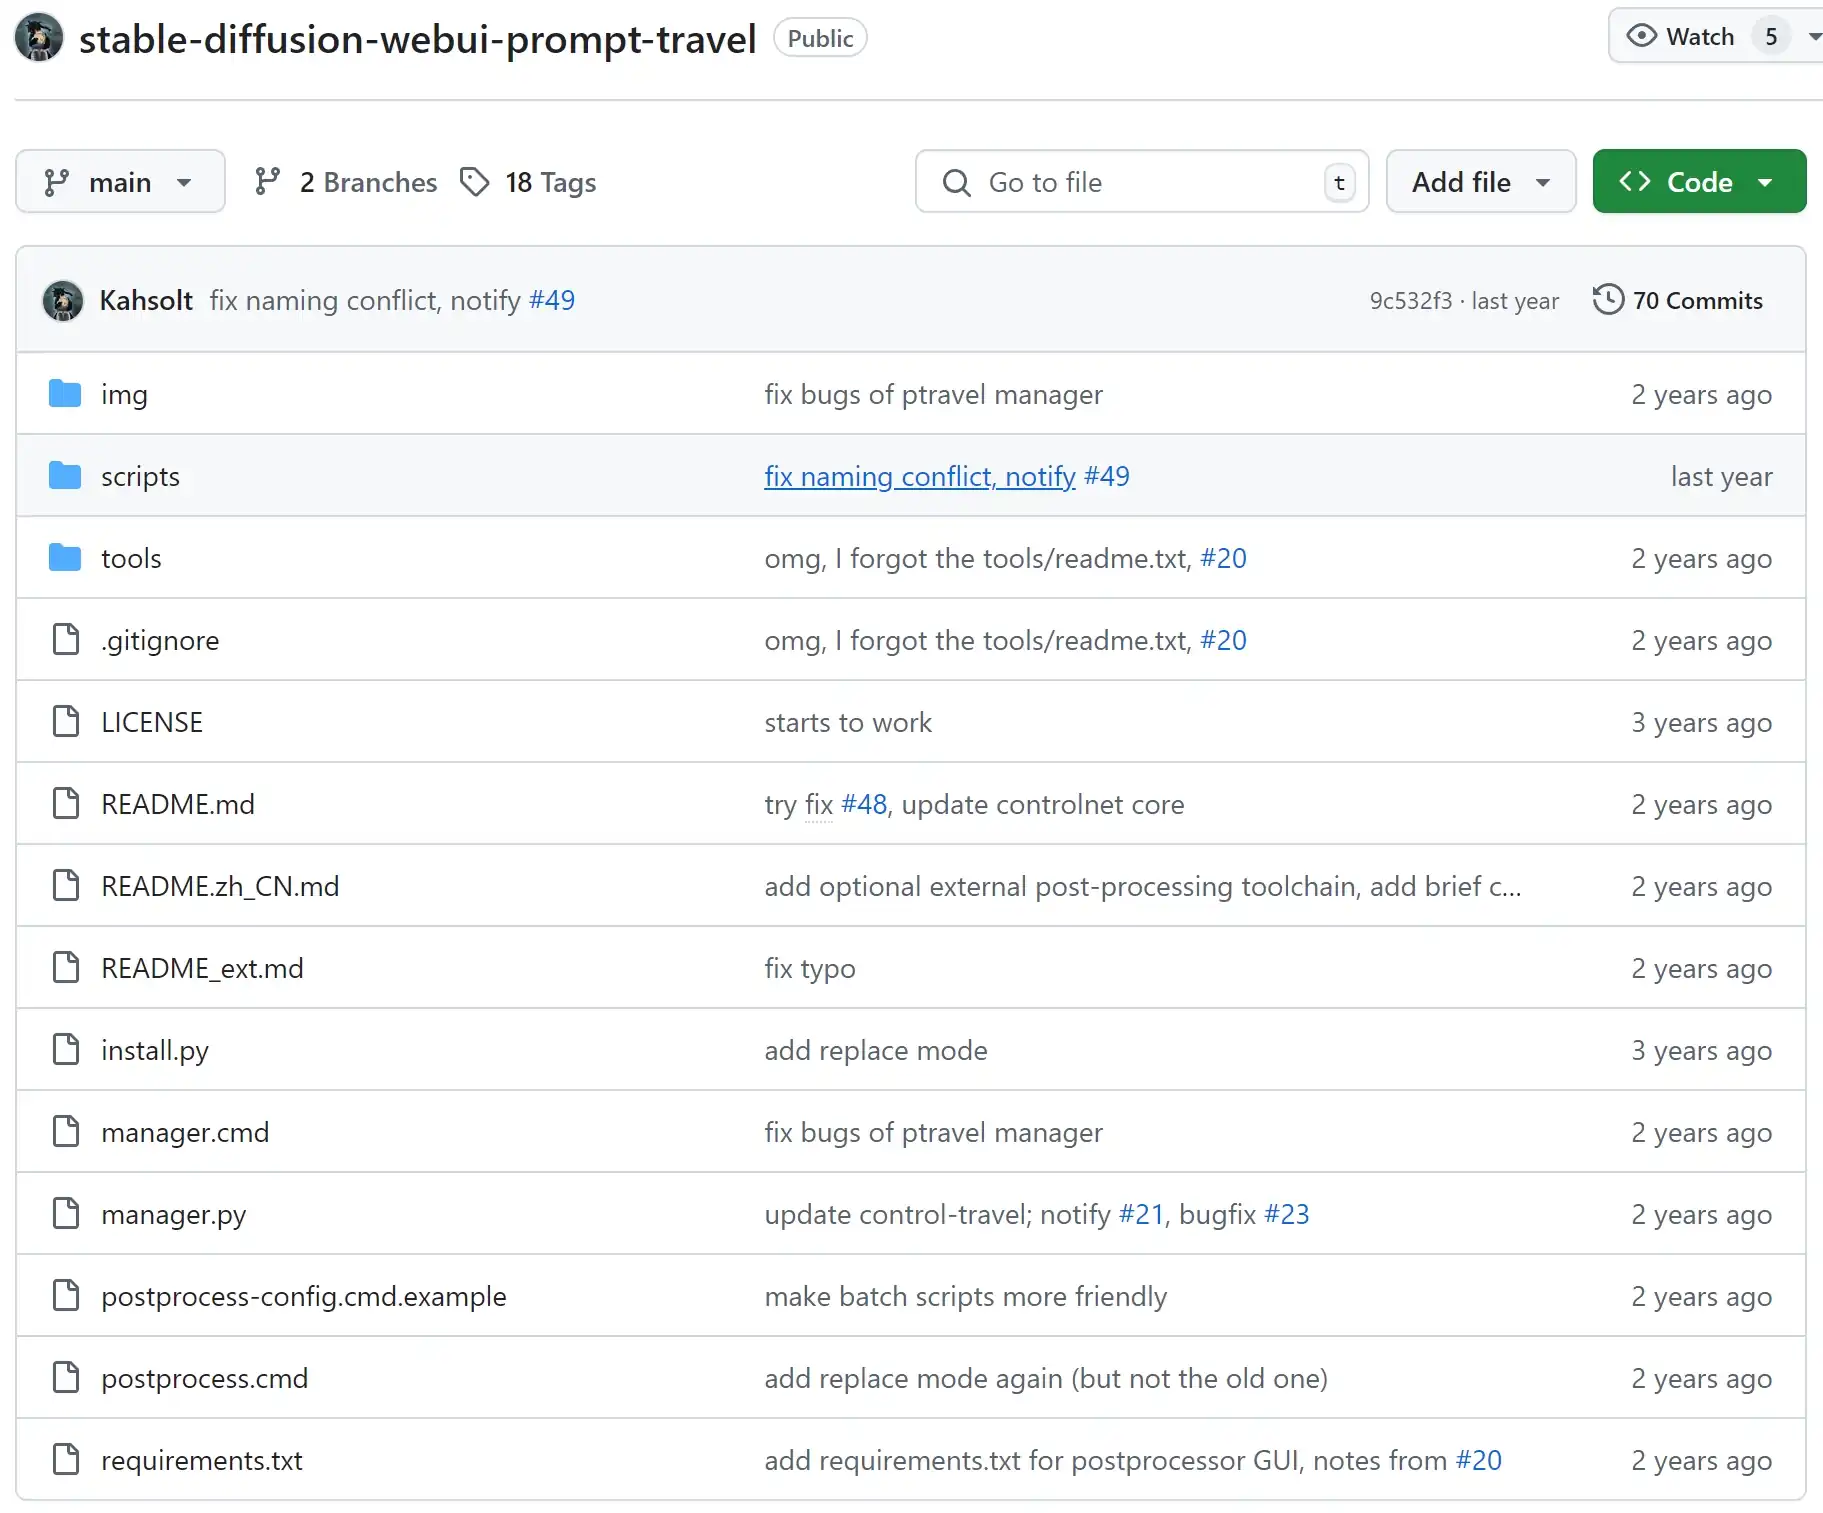View 70 Commits history
1823x1513 pixels.
[1697, 300]
